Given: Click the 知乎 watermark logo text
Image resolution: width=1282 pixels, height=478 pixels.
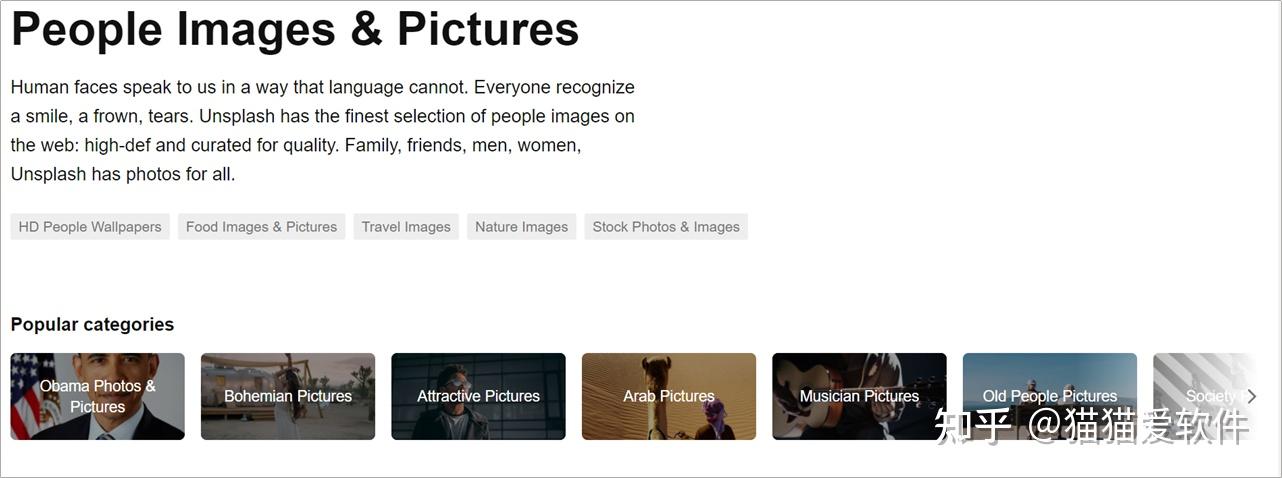Looking at the screenshot, I should (x=972, y=427).
